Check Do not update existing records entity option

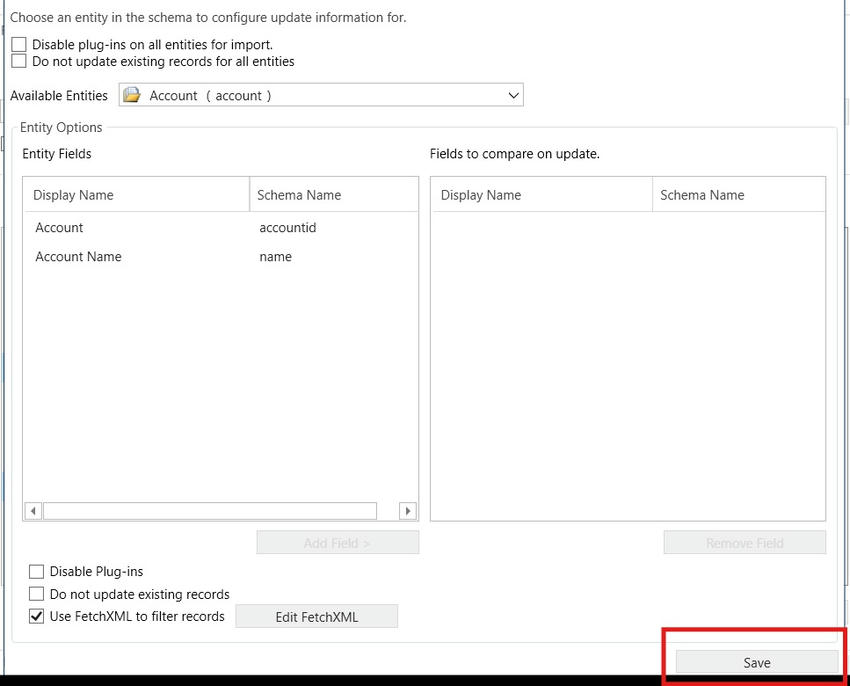click(x=36, y=594)
